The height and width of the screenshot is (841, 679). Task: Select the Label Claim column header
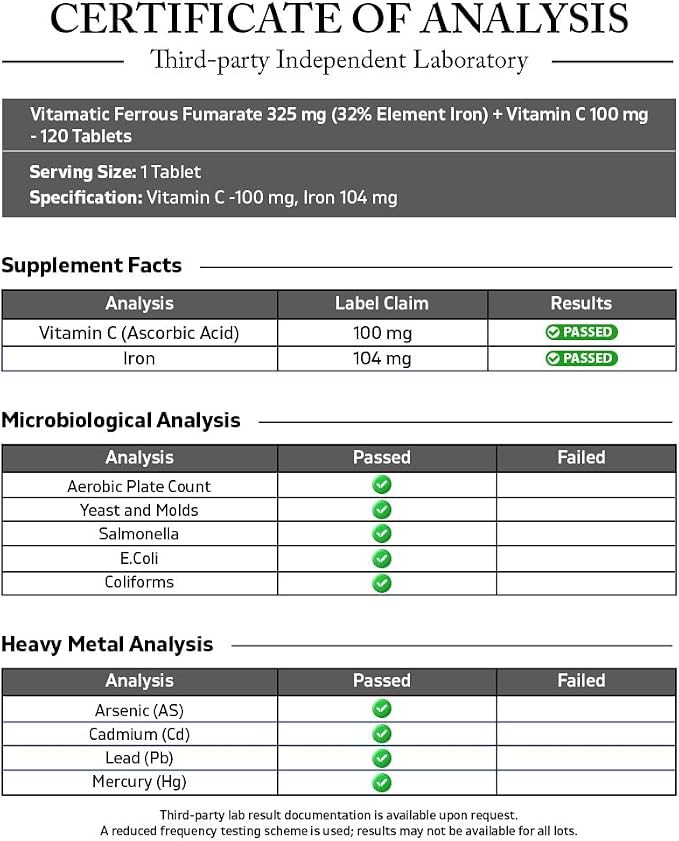(382, 304)
